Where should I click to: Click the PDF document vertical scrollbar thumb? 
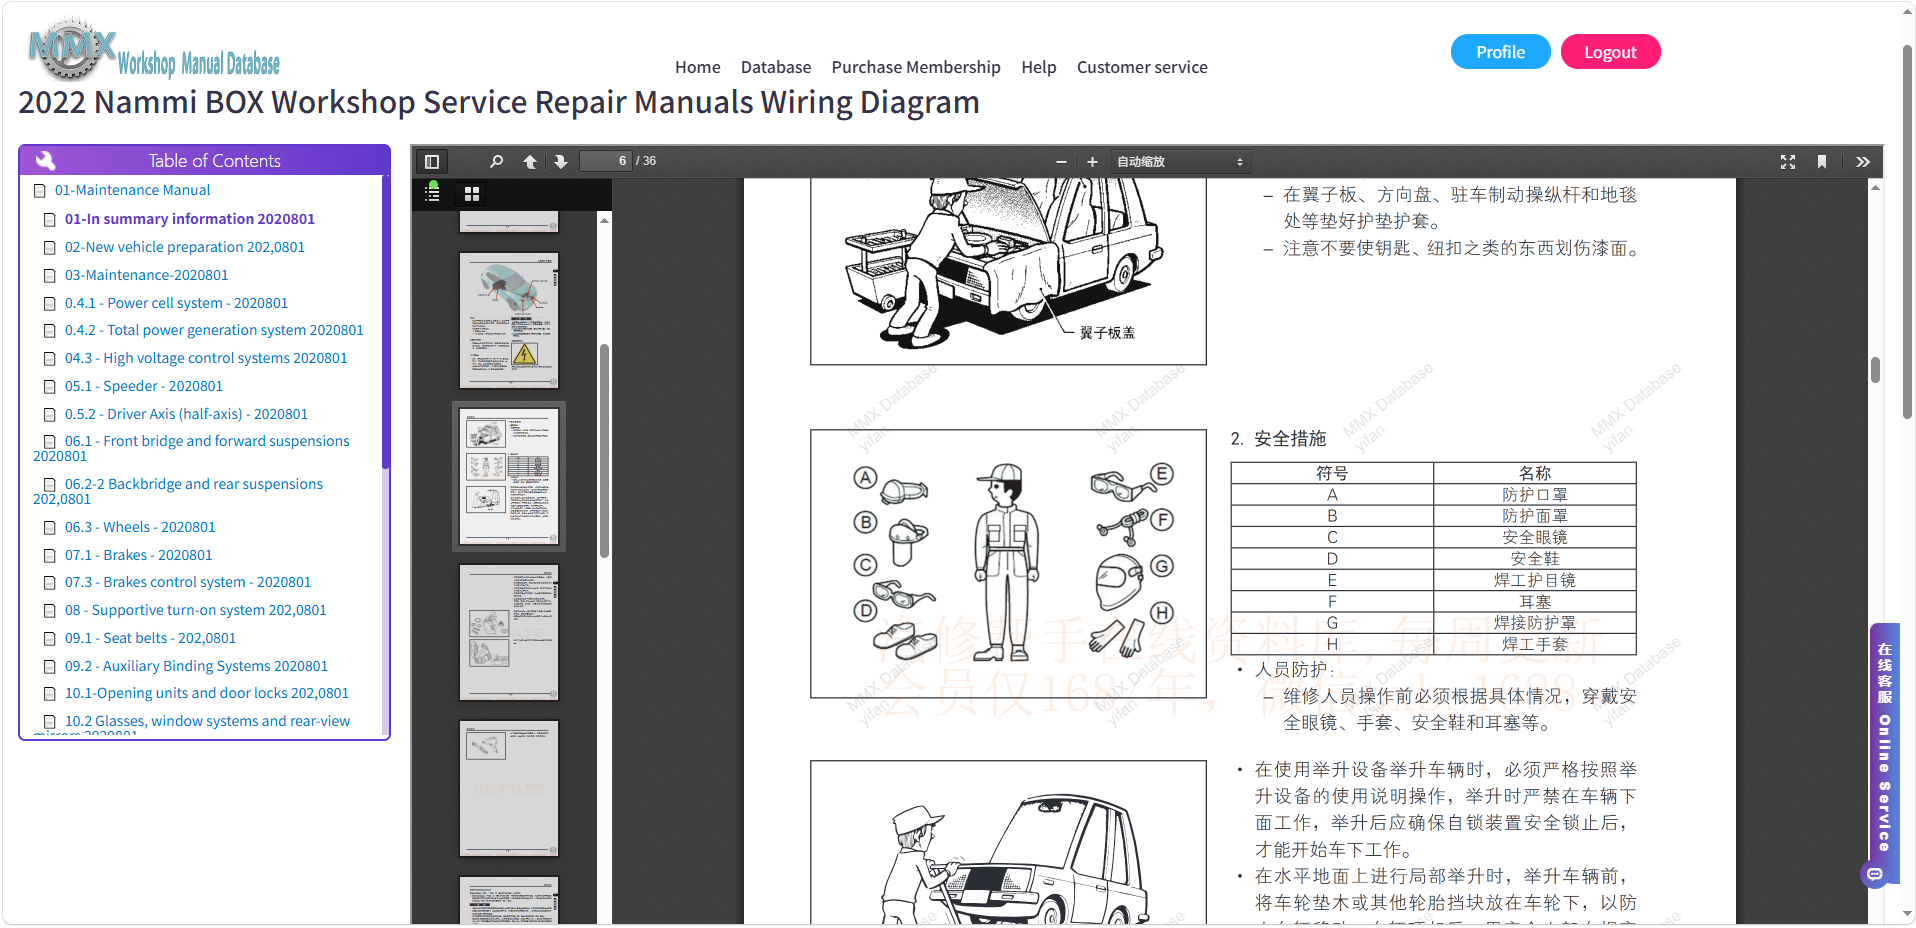[1876, 370]
